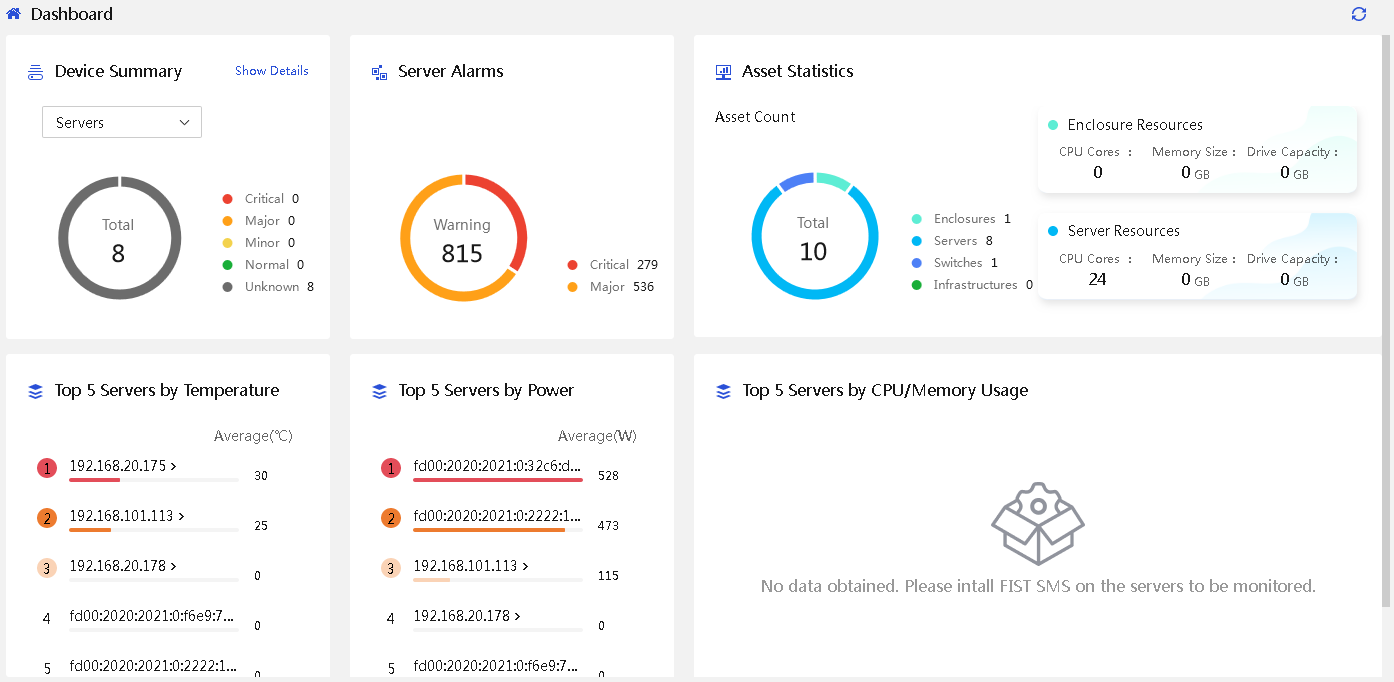This screenshot has height=682, width=1394.
Task: Open server 192.168.101.113 in Power list
Action: 471,566
